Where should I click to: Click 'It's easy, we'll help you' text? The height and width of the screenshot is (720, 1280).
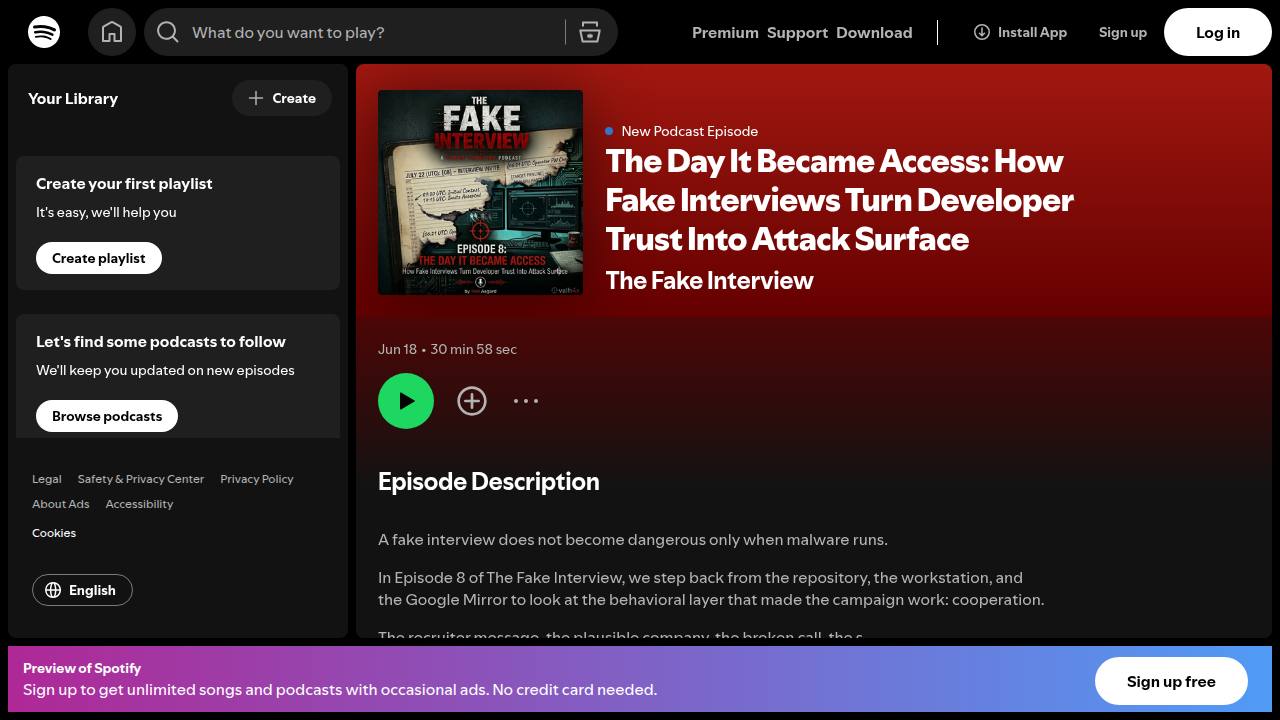coord(106,212)
